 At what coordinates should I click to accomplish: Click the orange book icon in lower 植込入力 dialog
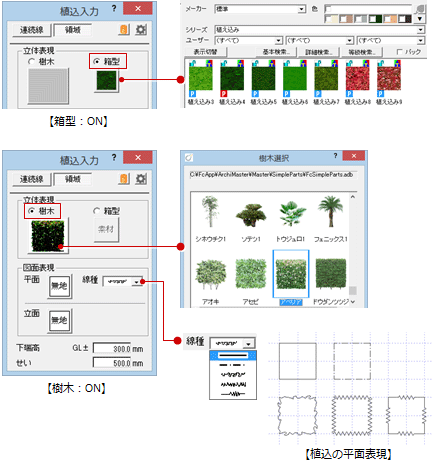(124, 179)
